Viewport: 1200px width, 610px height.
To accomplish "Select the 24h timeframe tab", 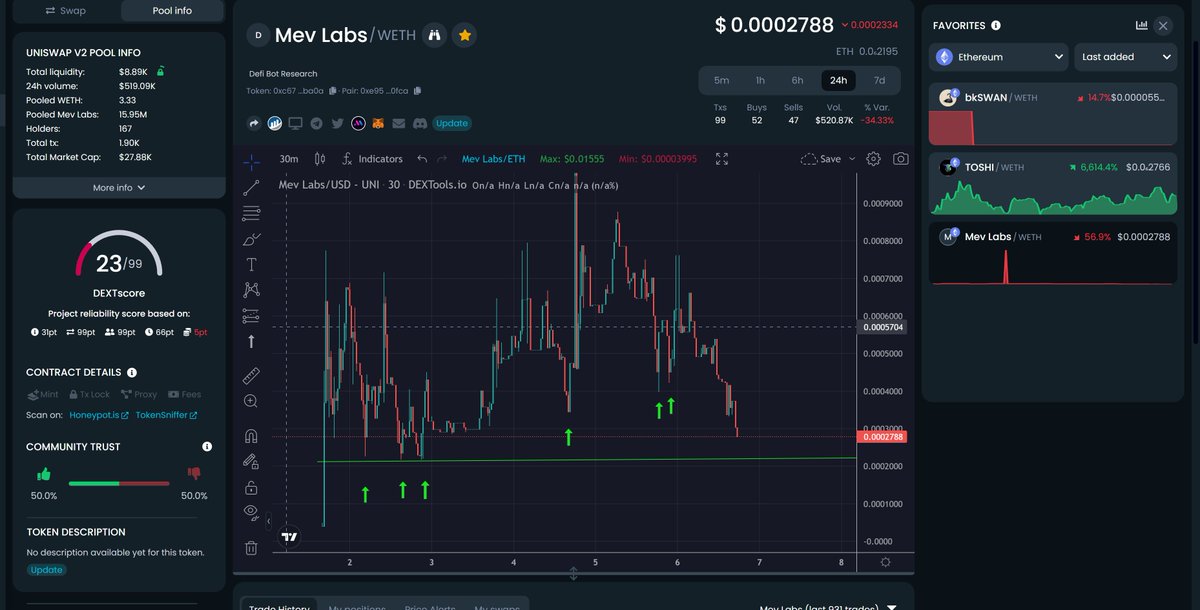I will [838, 81].
